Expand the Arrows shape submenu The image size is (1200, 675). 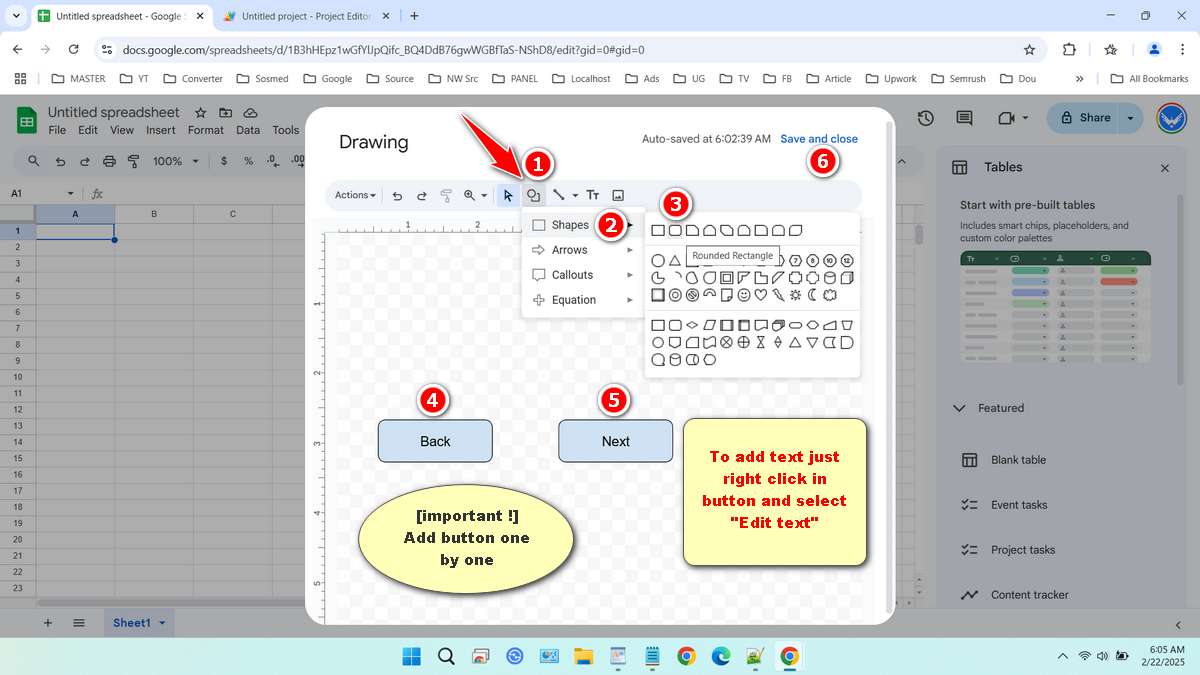point(569,249)
